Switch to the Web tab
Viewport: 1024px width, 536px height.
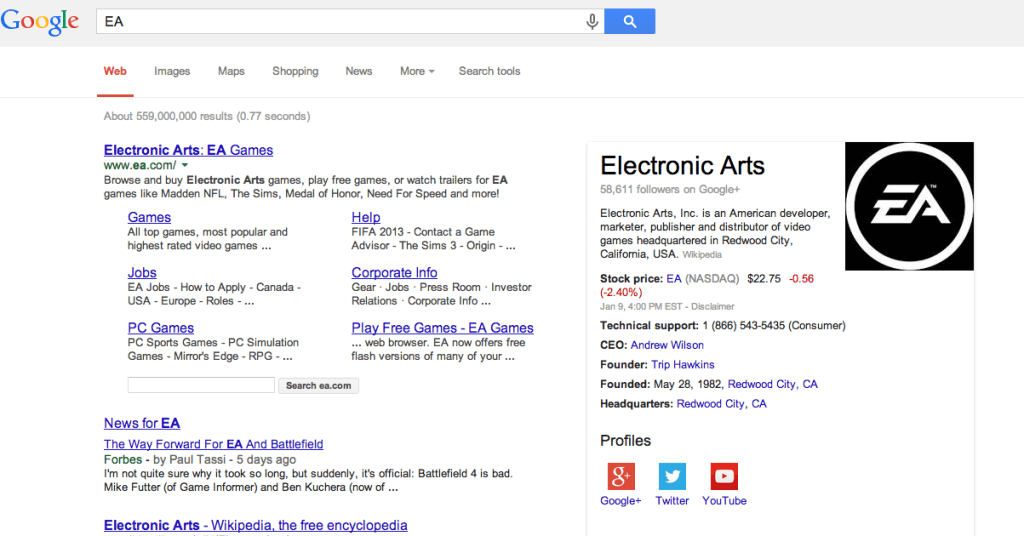115,71
